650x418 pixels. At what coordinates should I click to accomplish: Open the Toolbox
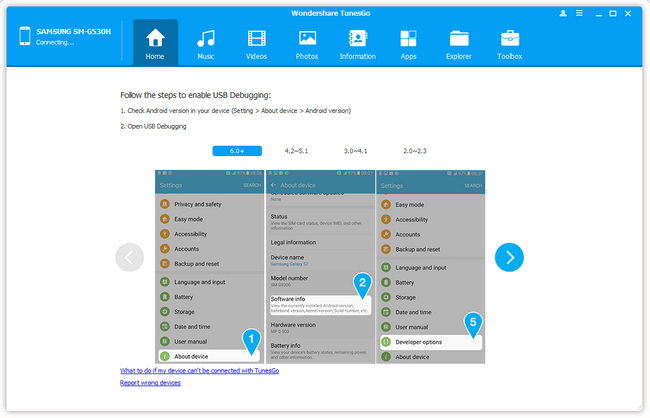[x=509, y=43]
